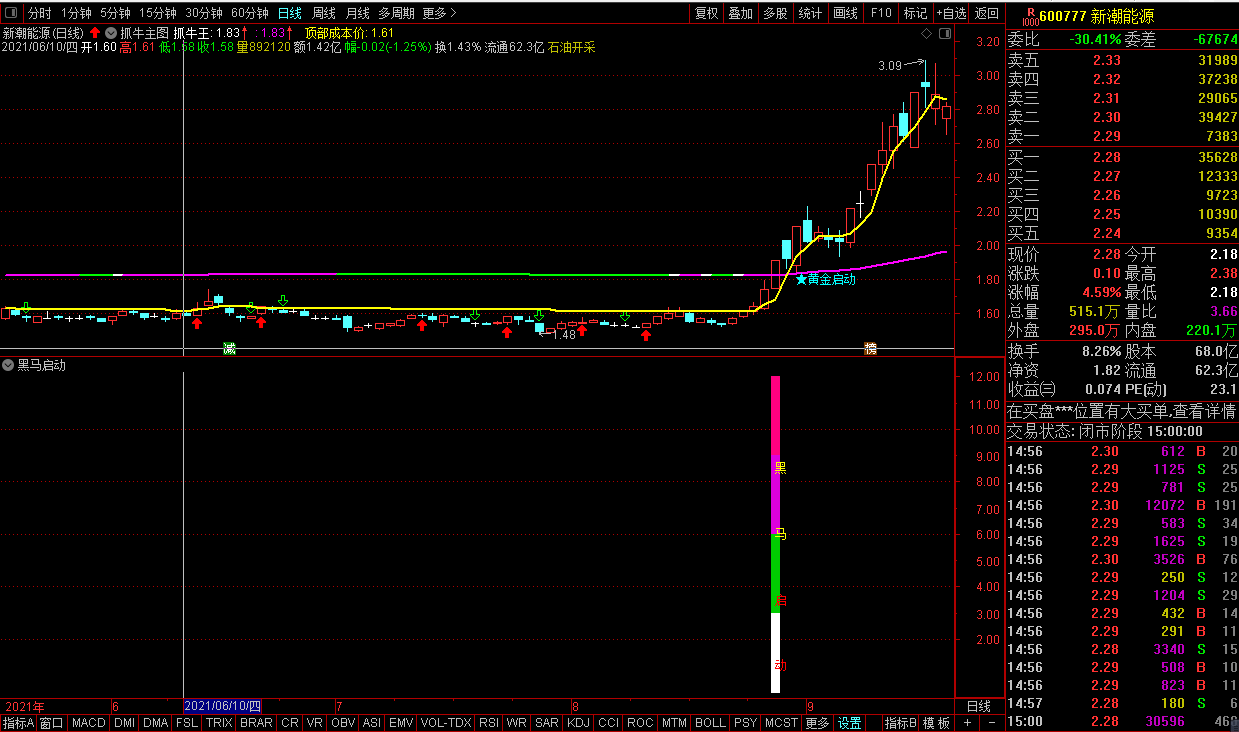Click the plus zoom-in button
The width and height of the screenshot is (1239, 732).
tap(967, 722)
